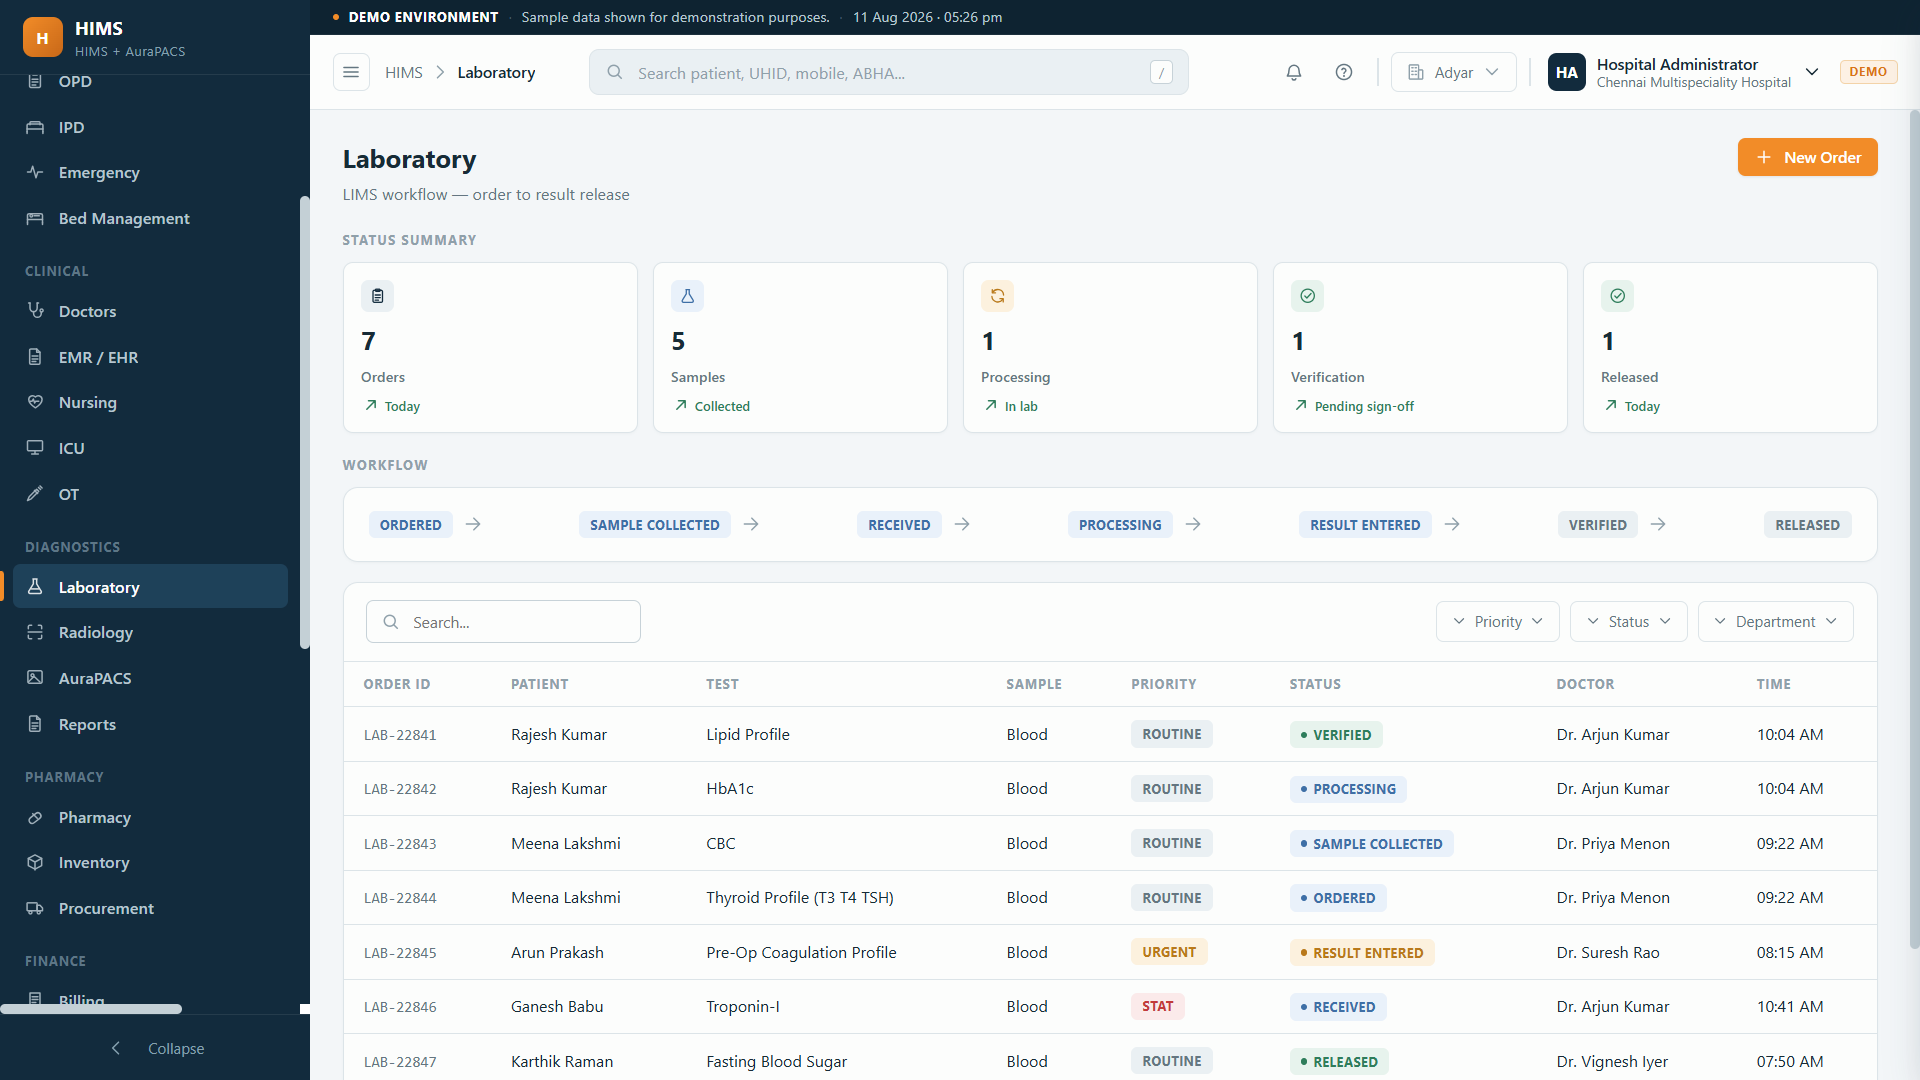Click the Laboratory breadcrumb
Screen dimensions: 1920x1080
(x=496, y=72)
